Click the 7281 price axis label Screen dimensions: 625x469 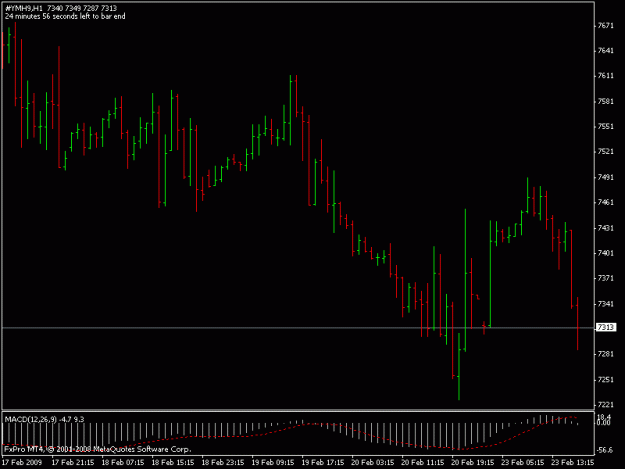pyautogui.click(x=605, y=354)
